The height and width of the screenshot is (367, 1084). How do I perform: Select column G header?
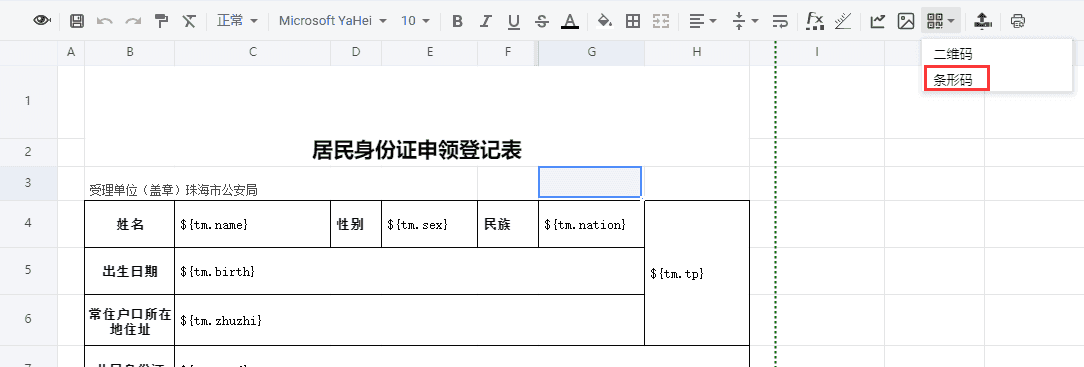[x=591, y=52]
